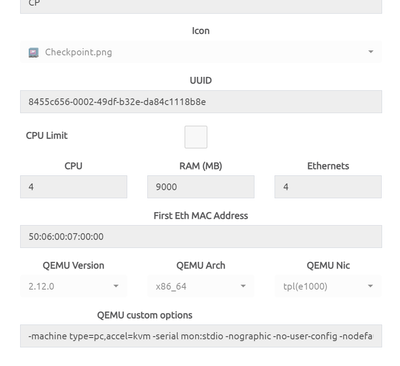Expand the QEMU Arch x86_64 dropdown
This screenshot has height=366, width=400.
pyautogui.click(x=201, y=286)
